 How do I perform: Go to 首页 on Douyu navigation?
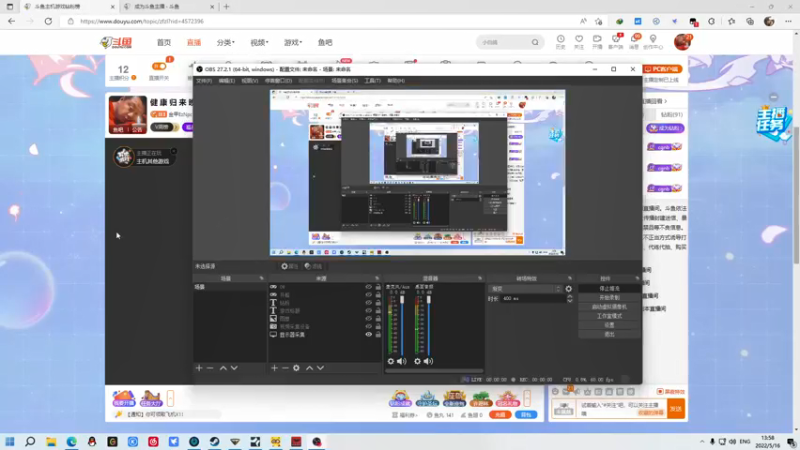coord(164,42)
